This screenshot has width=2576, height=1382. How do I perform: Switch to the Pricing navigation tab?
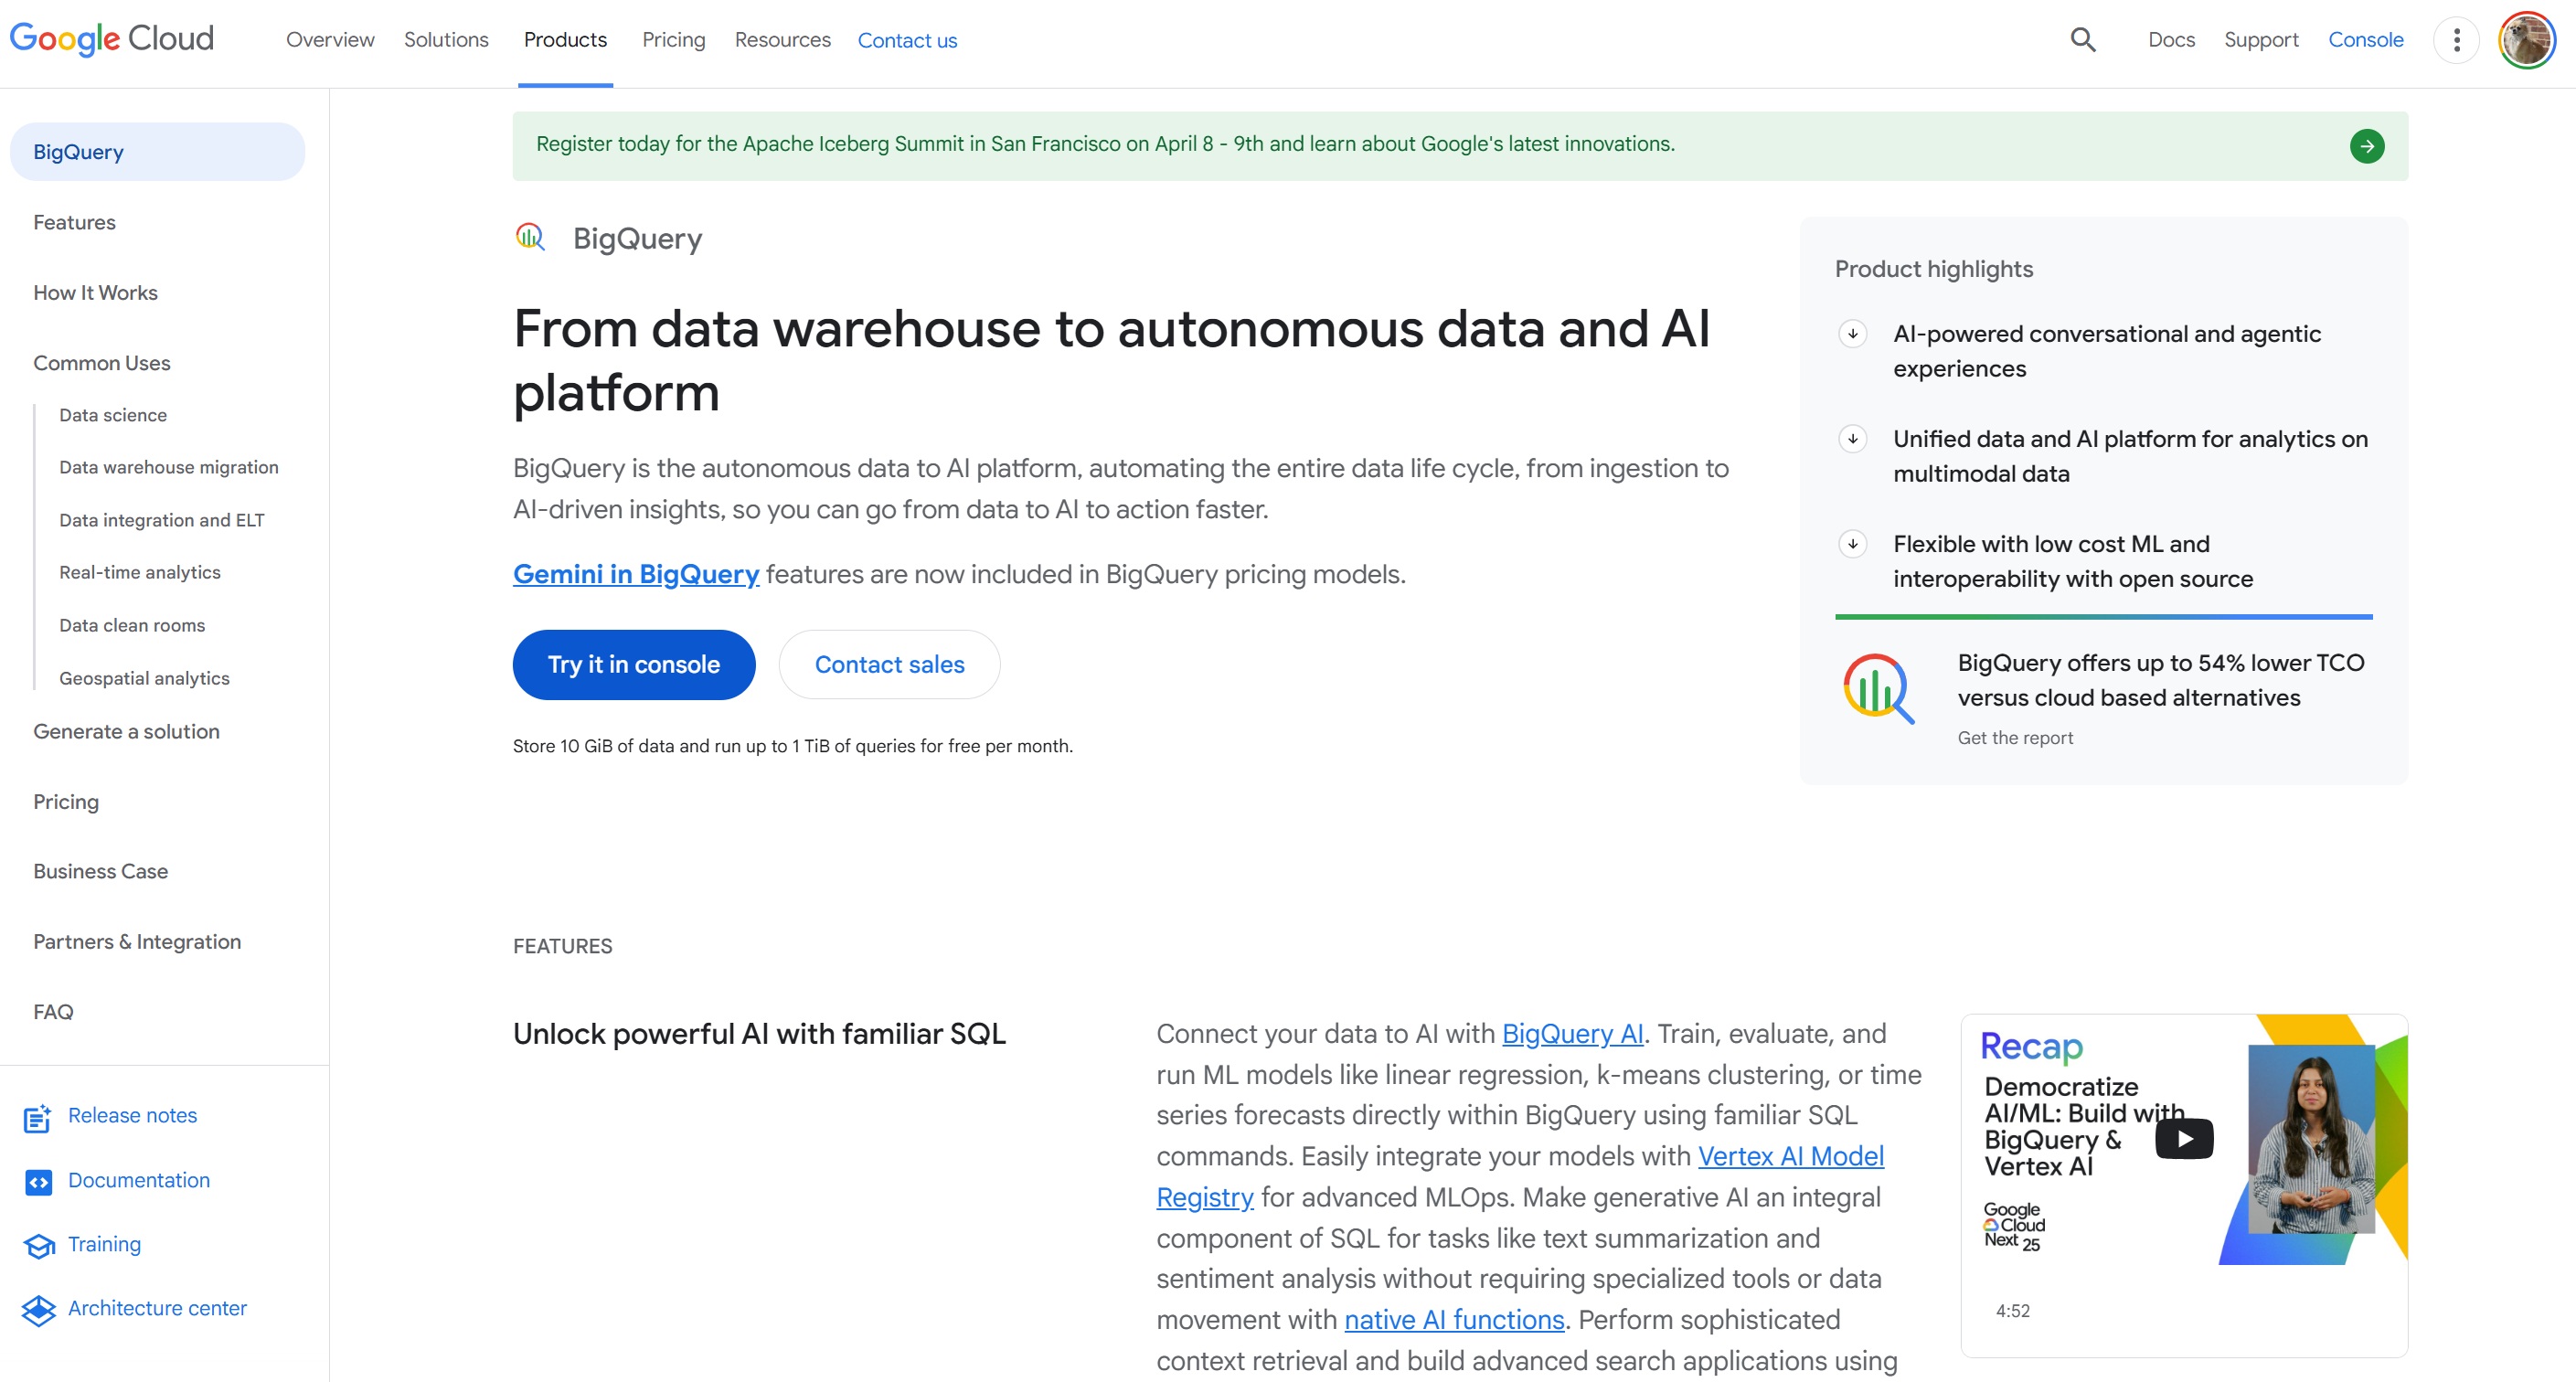pyautogui.click(x=673, y=40)
